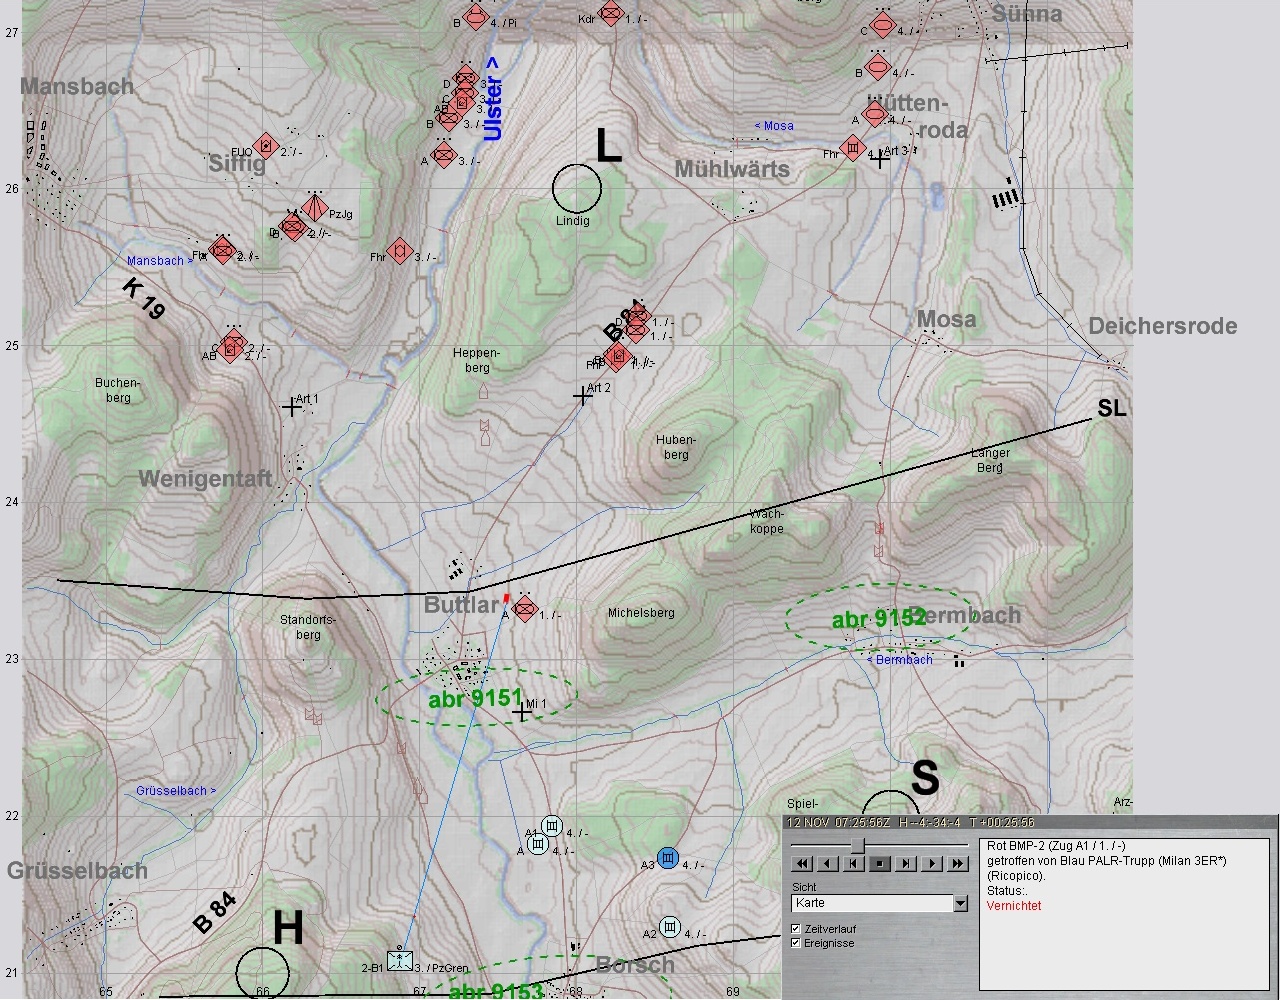
Task: Click the blue A2 unit icon near Borsch
Action: (670, 926)
